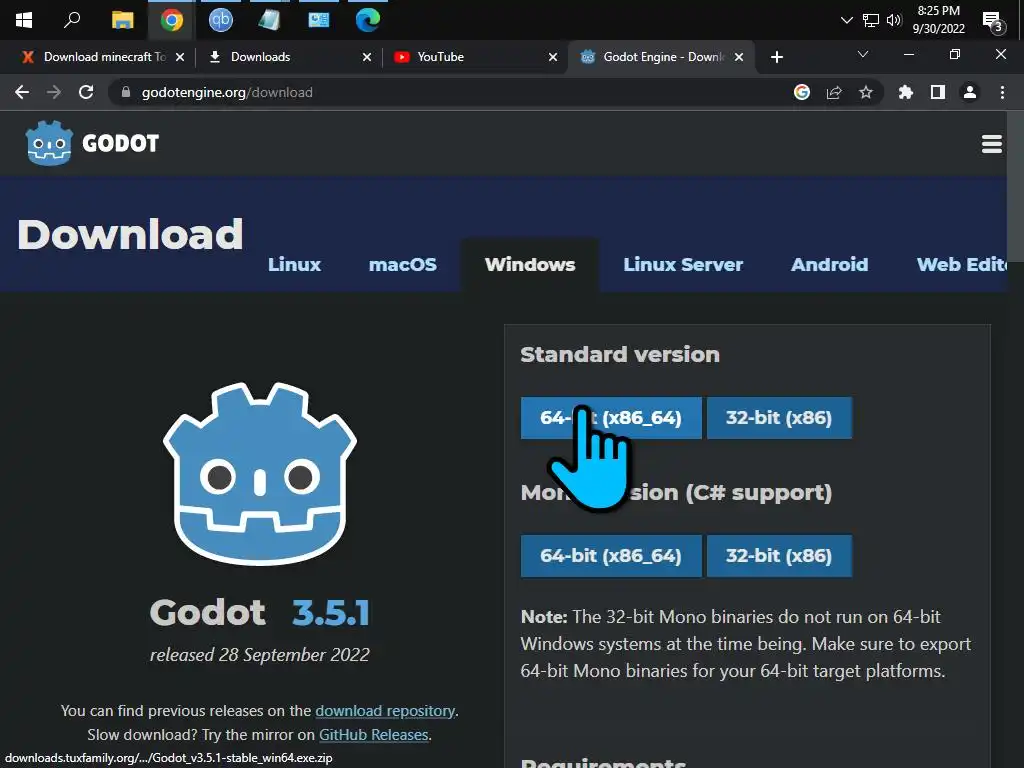Click Google icon in address bar
Viewport: 1024px width, 768px height.
(802, 92)
